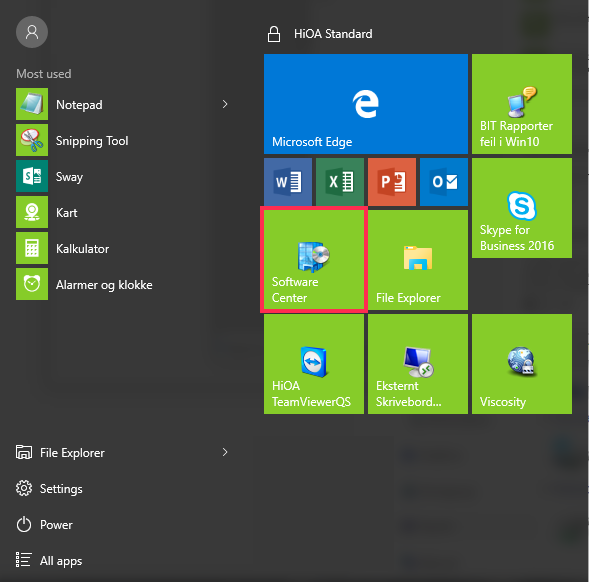
Task: Launch Eksternt Skrivebord tile
Action: coord(418,364)
